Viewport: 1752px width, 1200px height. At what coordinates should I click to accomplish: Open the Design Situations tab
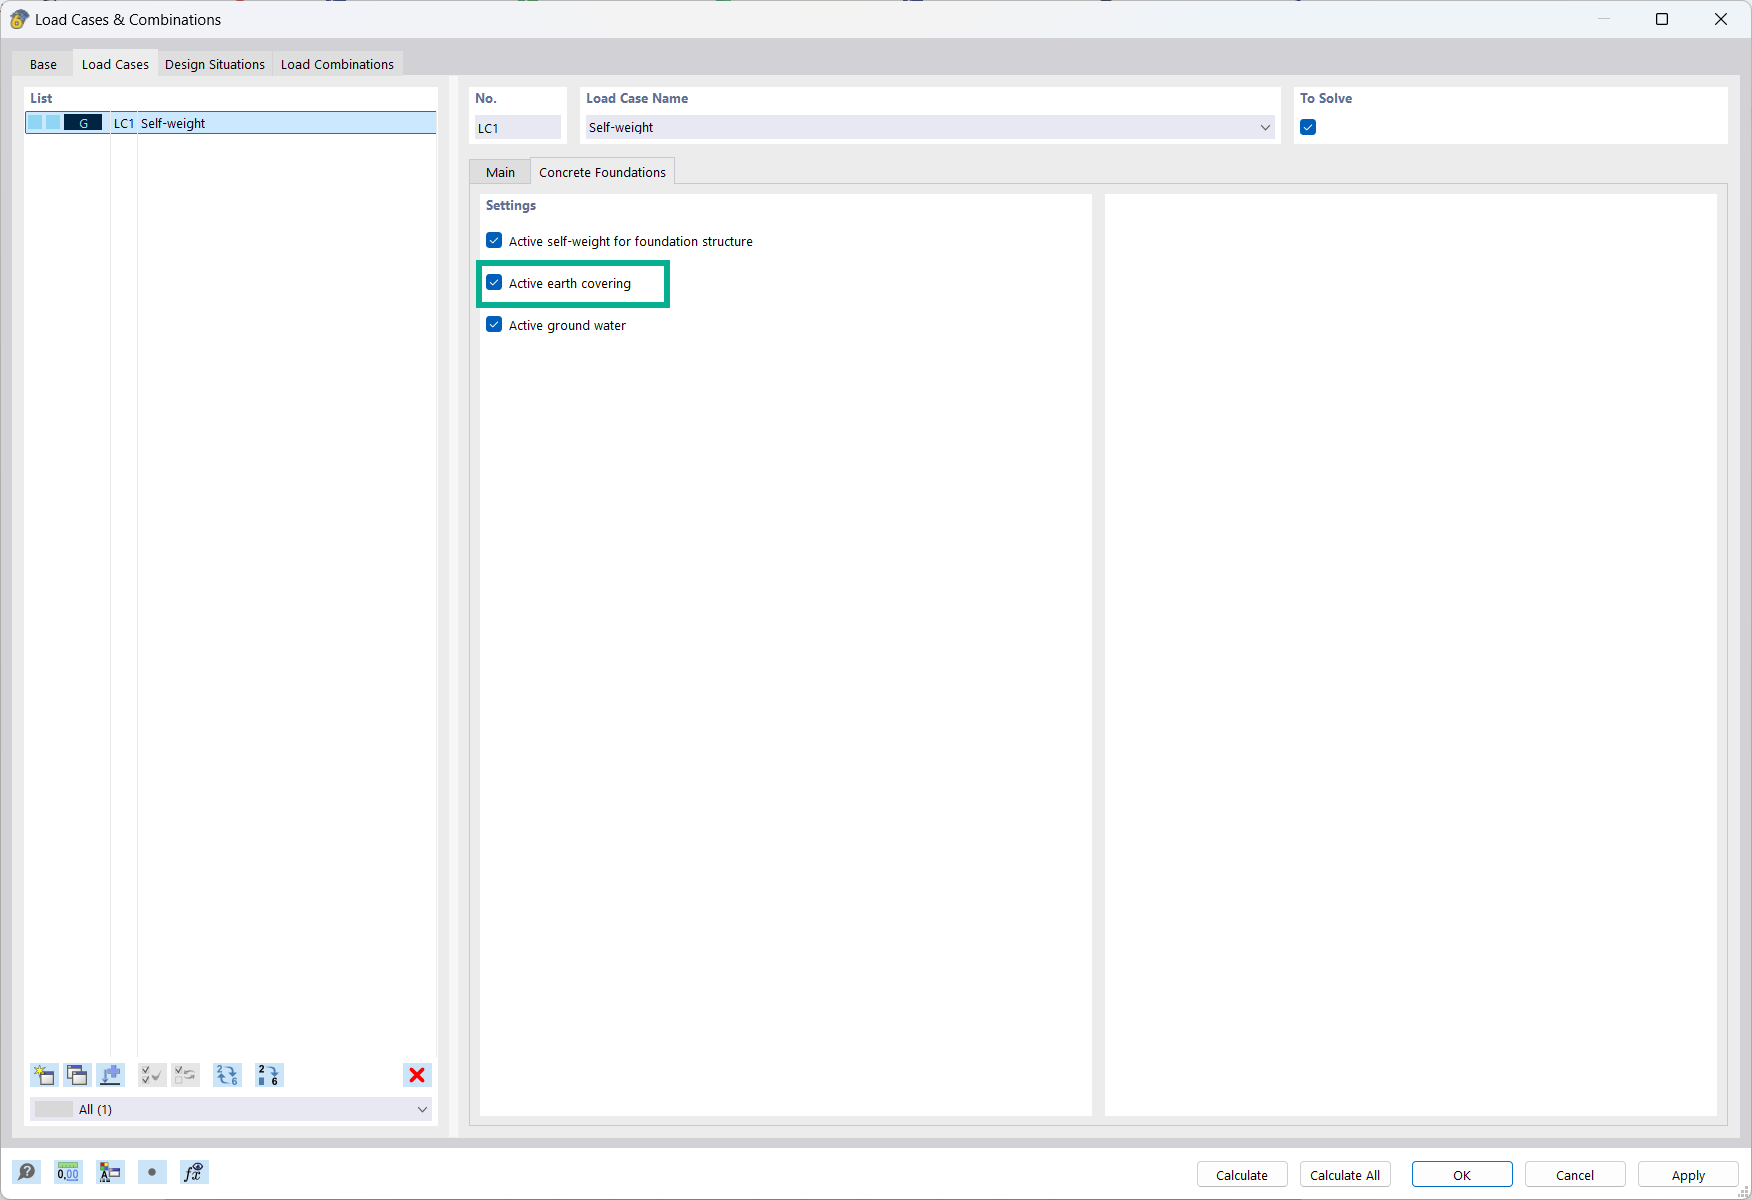pos(215,64)
